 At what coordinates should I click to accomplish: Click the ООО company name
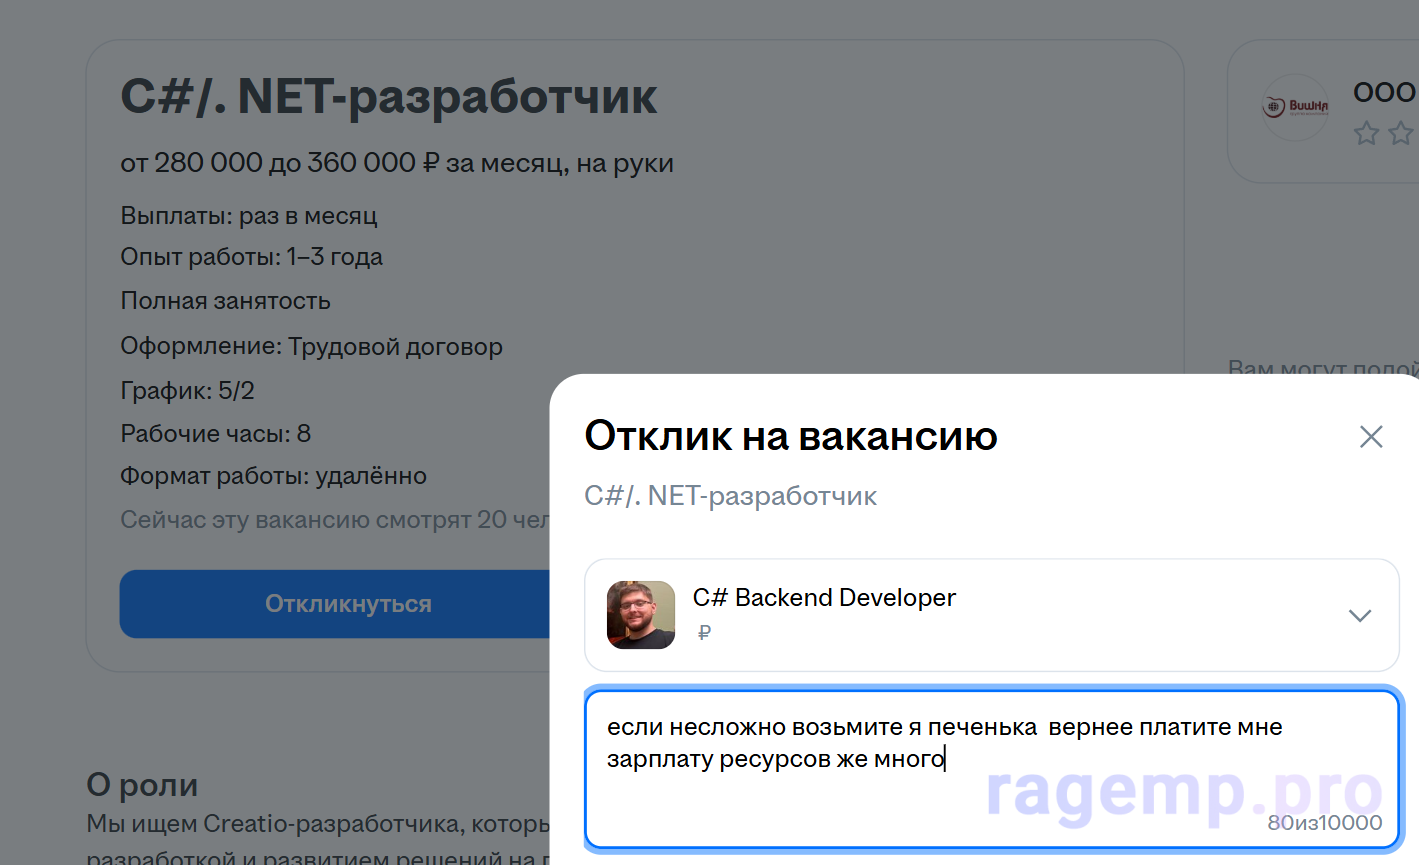coord(1385,91)
